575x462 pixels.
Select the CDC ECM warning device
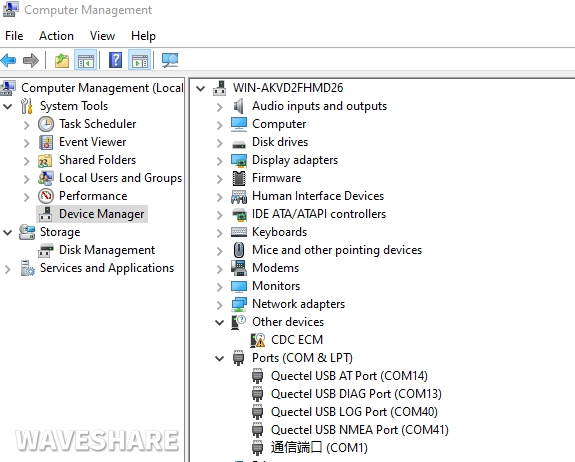(297, 340)
